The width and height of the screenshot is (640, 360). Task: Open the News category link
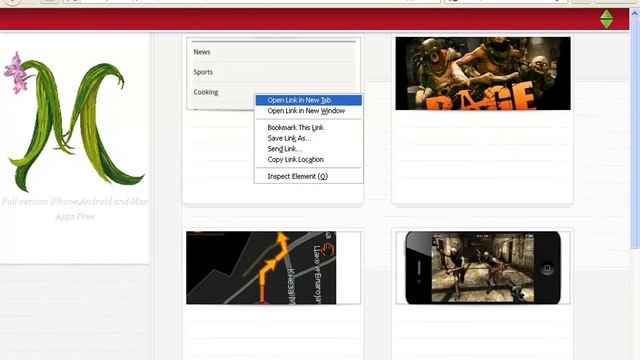pyautogui.click(x=202, y=52)
